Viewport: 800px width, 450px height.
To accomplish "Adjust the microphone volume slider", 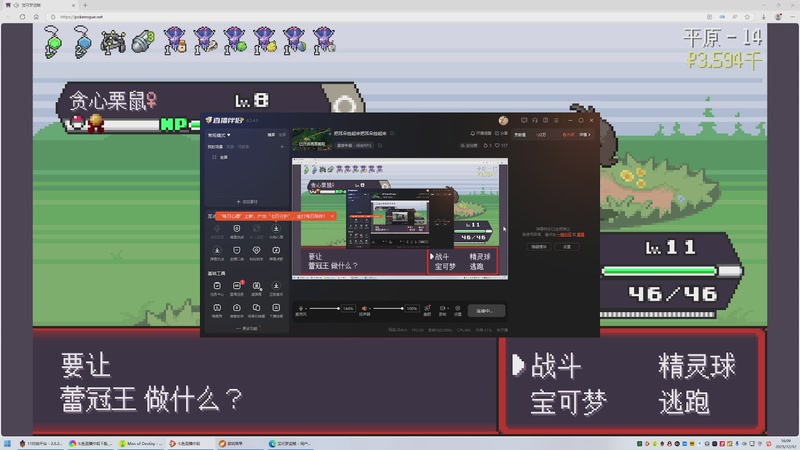I will (x=324, y=308).
